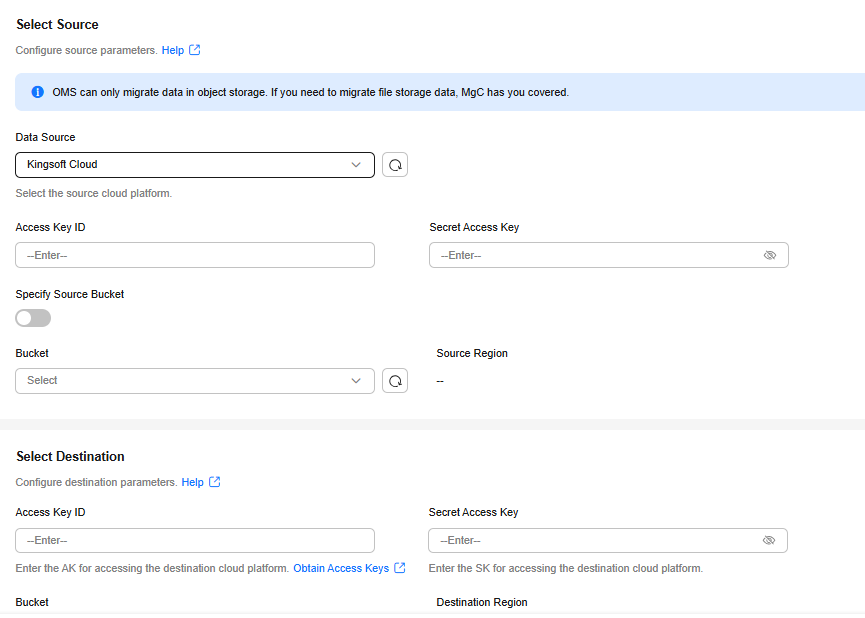865x618 pixels.
Task: Click the chevron arrow in Data Source box
Action: coord(356,165)
